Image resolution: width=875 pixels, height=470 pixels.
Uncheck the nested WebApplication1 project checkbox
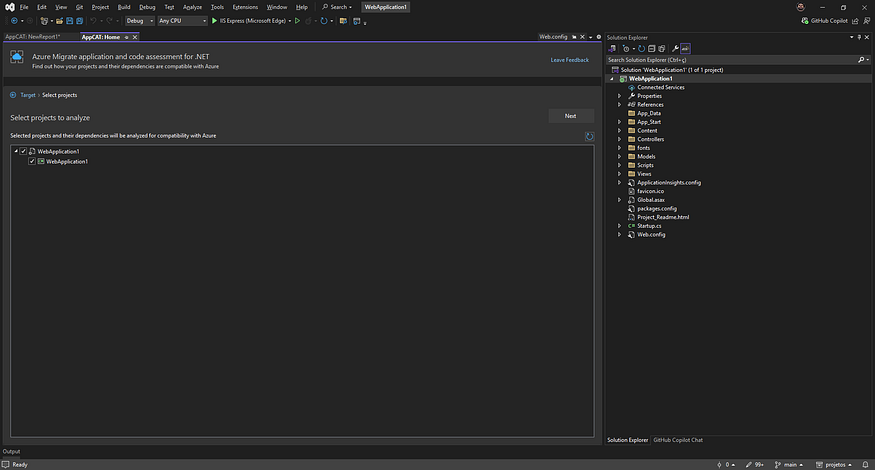tap(32, 161)
